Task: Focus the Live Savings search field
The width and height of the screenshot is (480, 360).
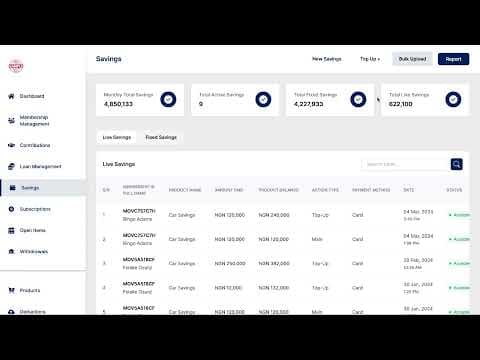Action: click(x=406, y=164)
